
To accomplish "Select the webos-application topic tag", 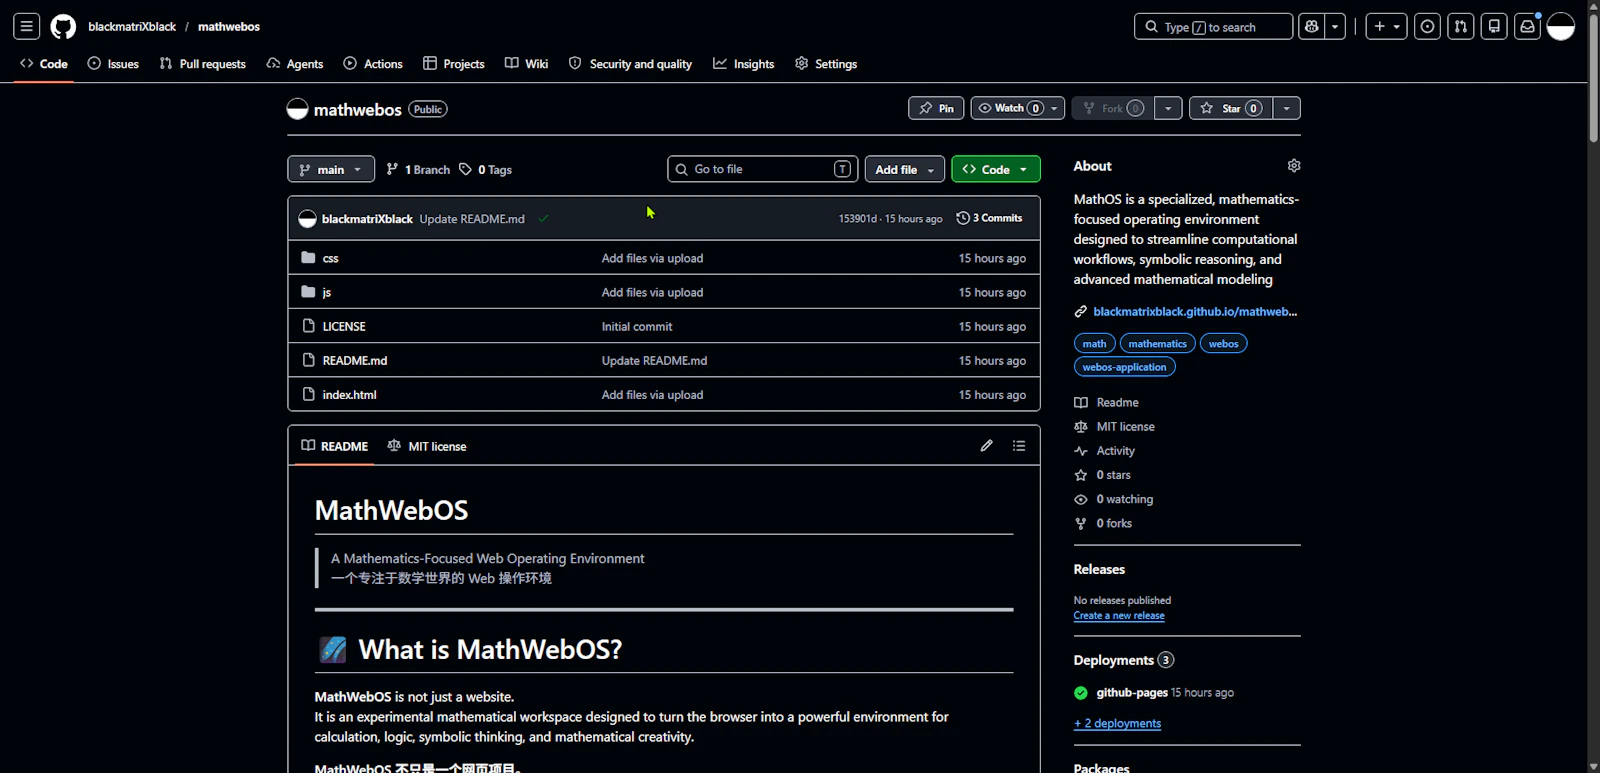I will (1125, 367).
